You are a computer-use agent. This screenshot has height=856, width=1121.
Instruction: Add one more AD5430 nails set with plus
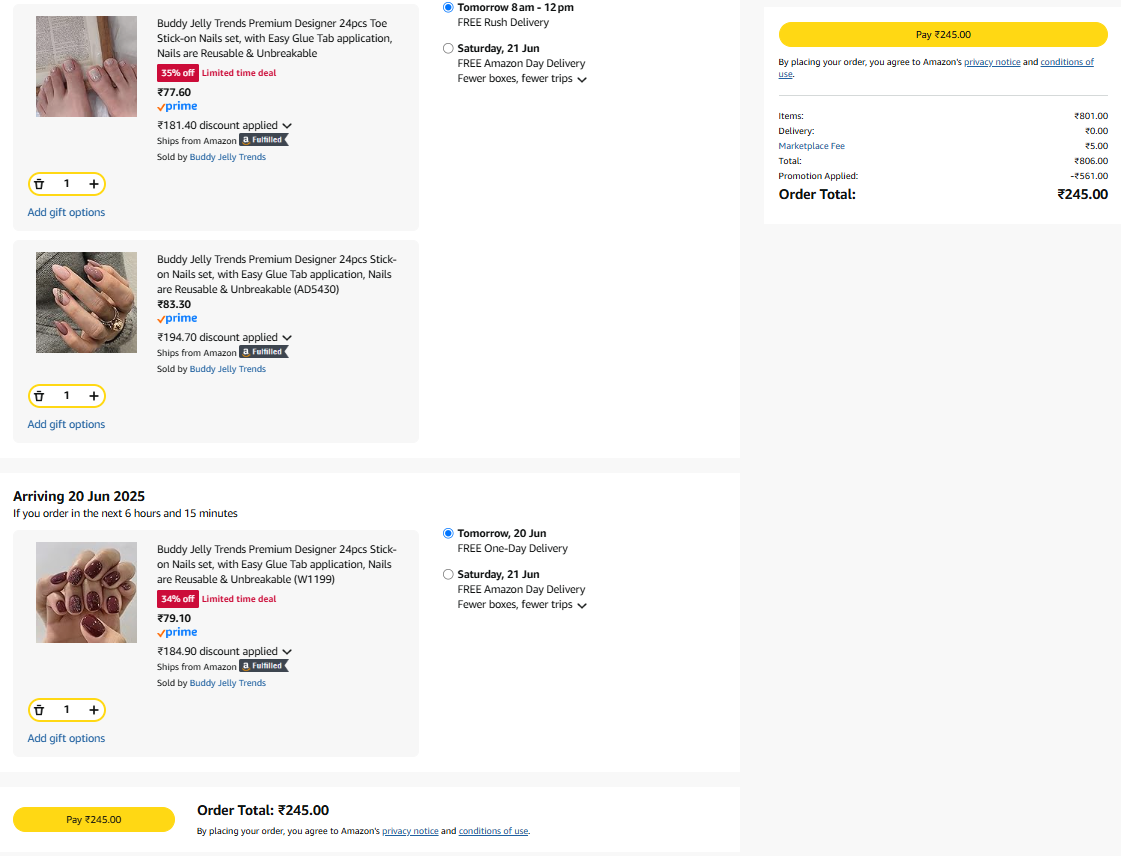pyautogui.click(x=94, y=396)
